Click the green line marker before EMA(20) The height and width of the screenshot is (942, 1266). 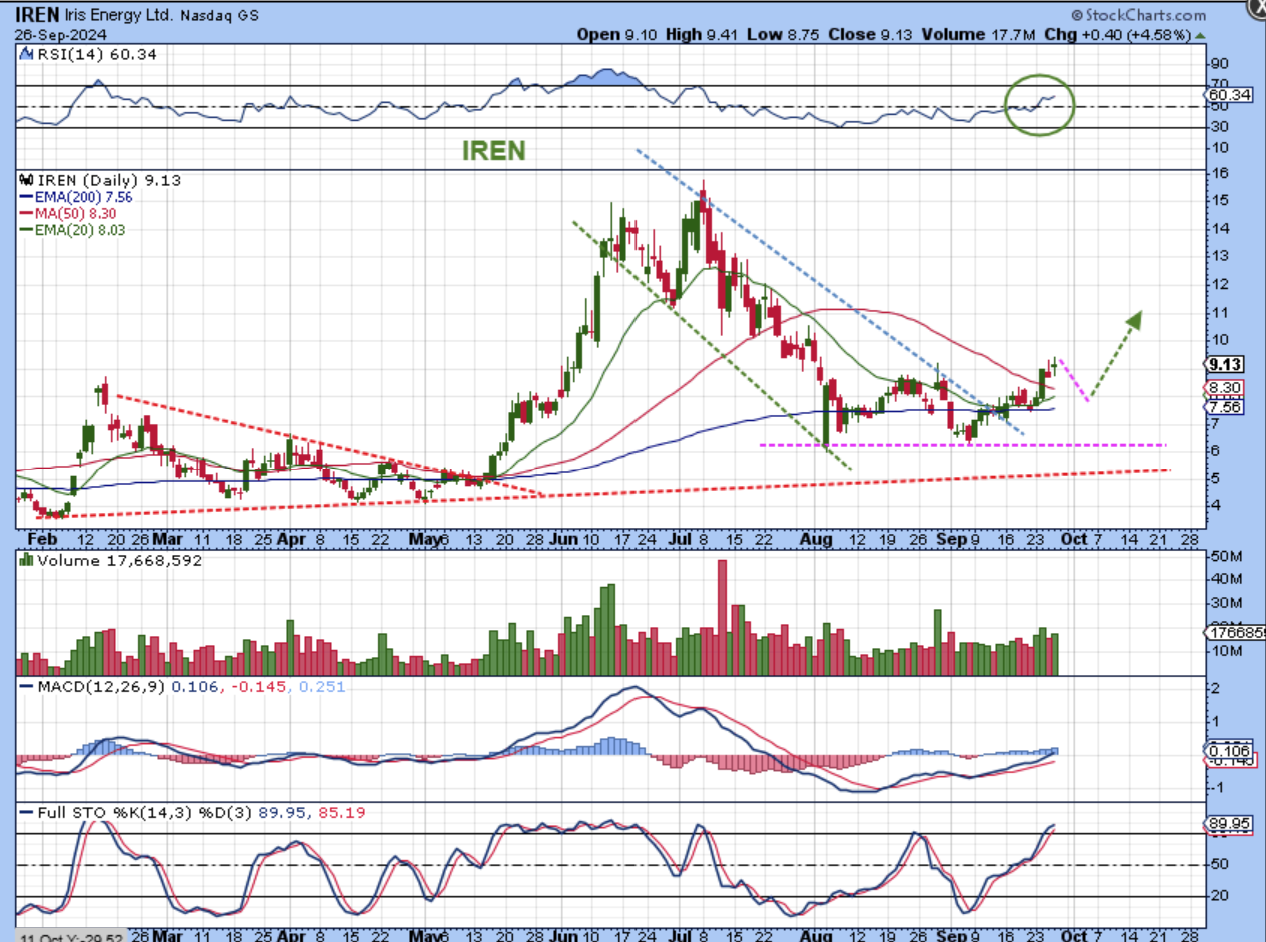(x=25, y=230)
